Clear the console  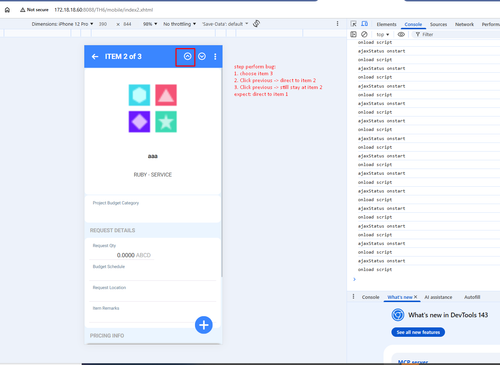(364, 34)
